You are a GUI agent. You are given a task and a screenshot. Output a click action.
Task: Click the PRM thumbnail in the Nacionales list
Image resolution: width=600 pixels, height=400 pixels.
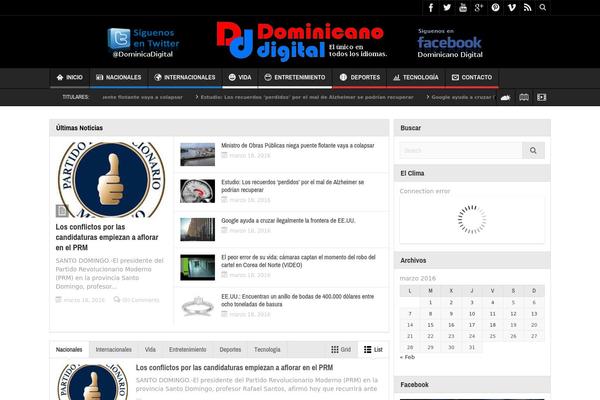tap(92, 382)
